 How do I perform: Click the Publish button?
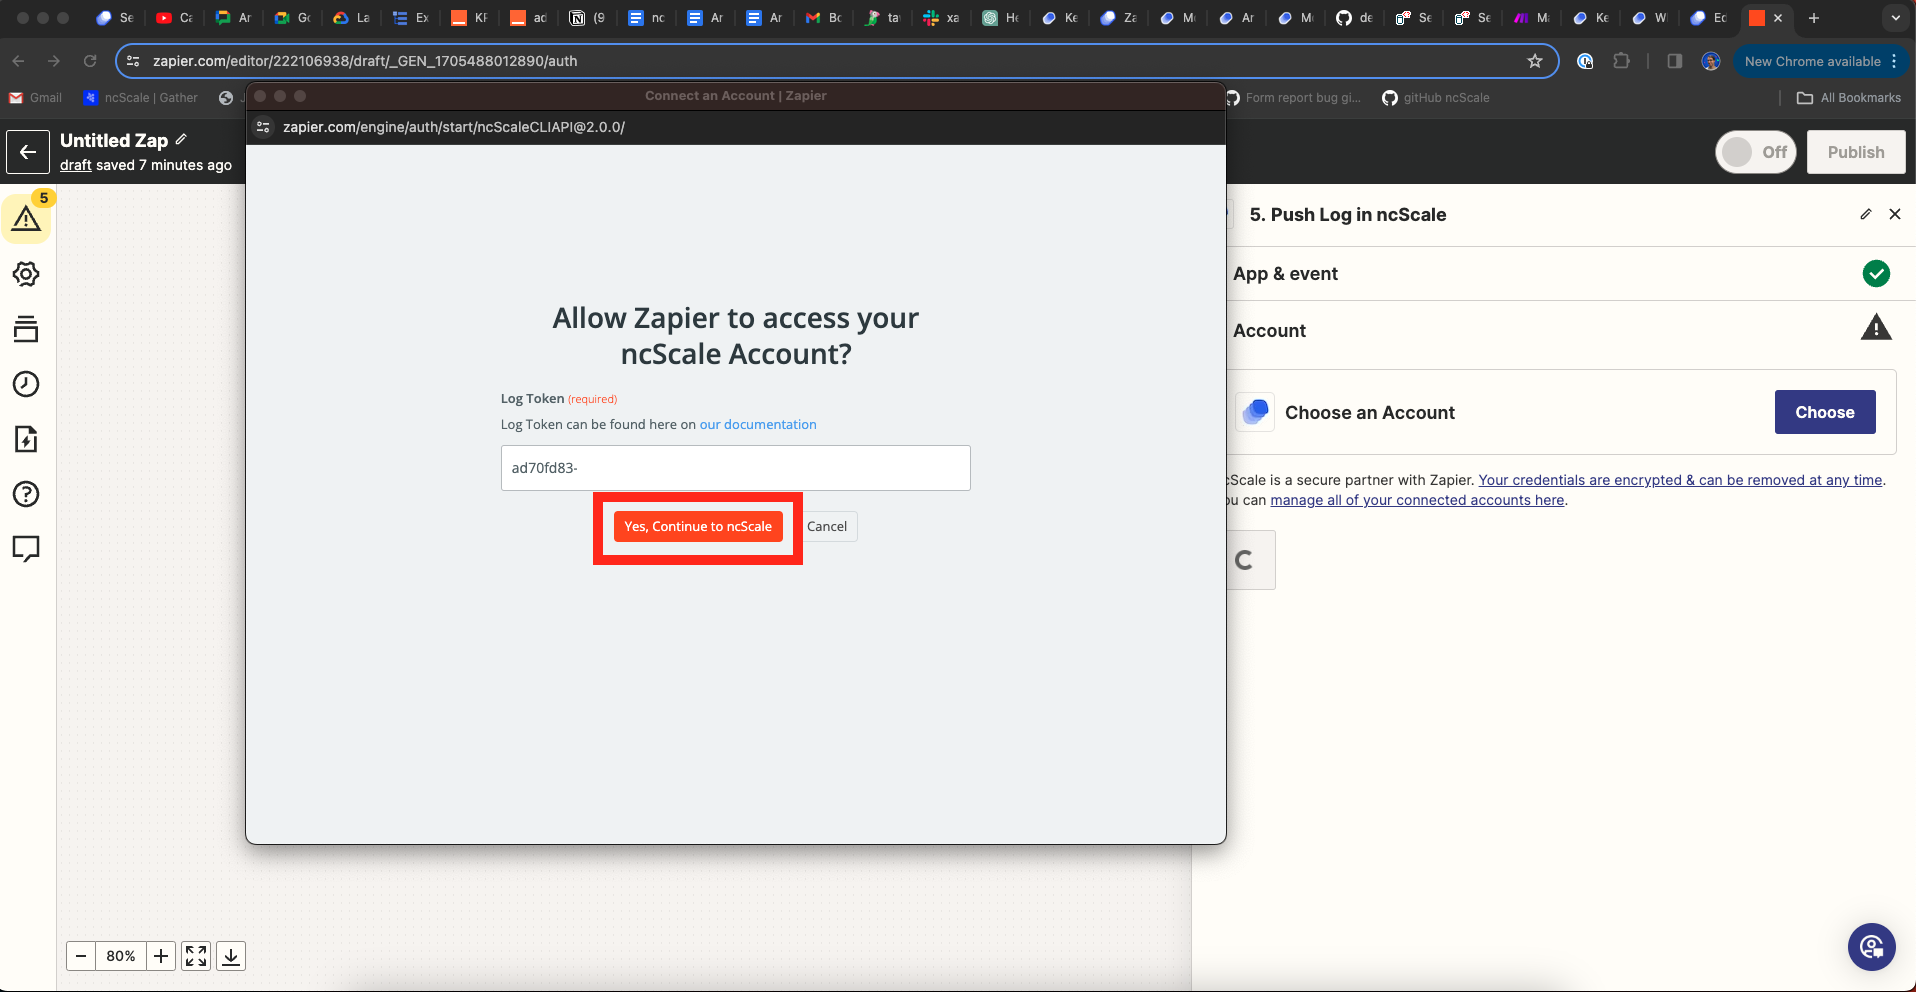(1856, 152)
